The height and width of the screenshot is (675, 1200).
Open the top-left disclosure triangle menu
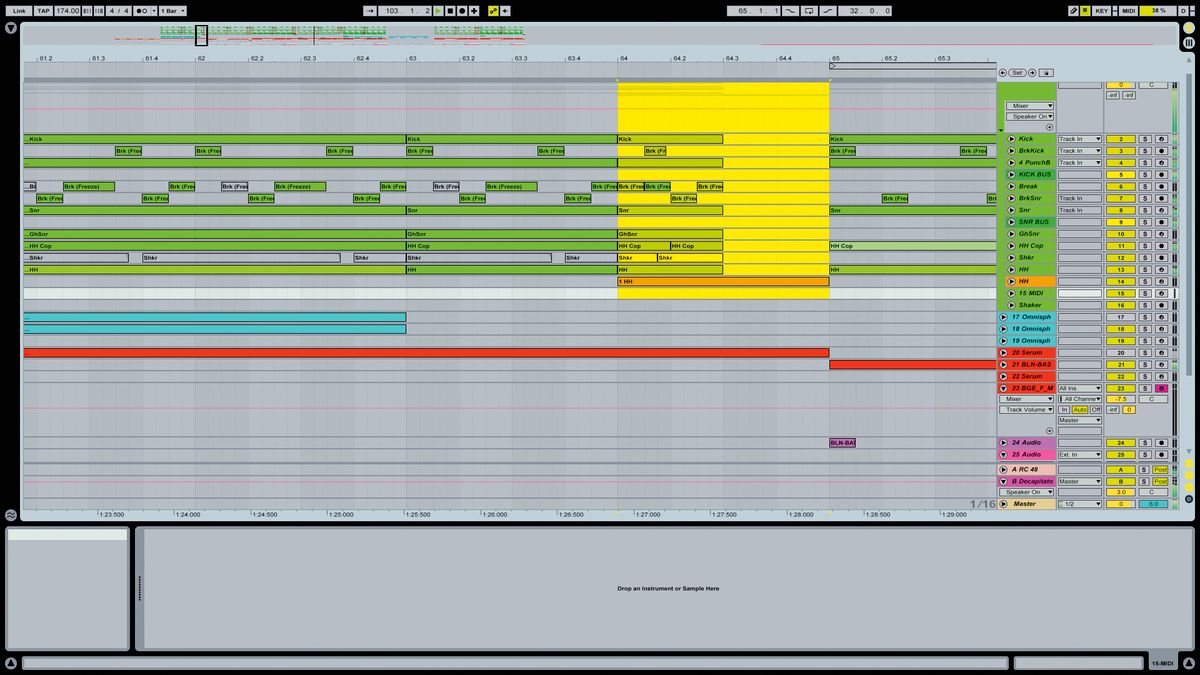coord(10,27)
